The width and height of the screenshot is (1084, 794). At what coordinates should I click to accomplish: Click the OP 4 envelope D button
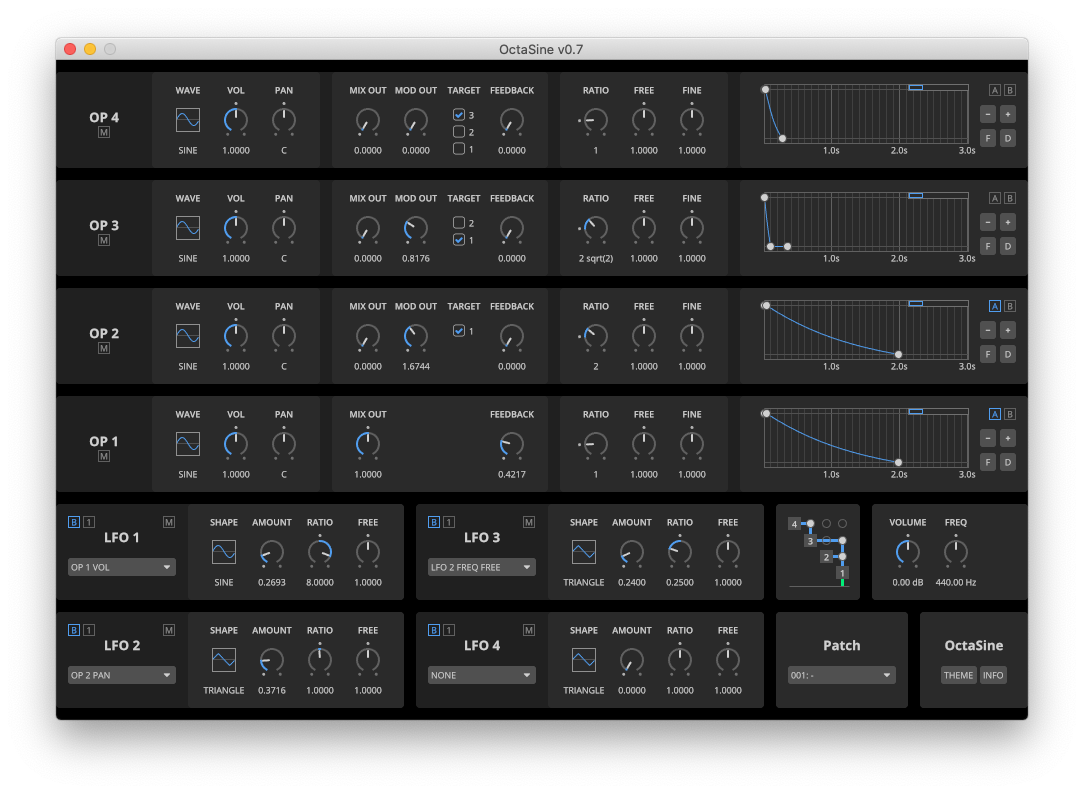[x=1008, y=138]
